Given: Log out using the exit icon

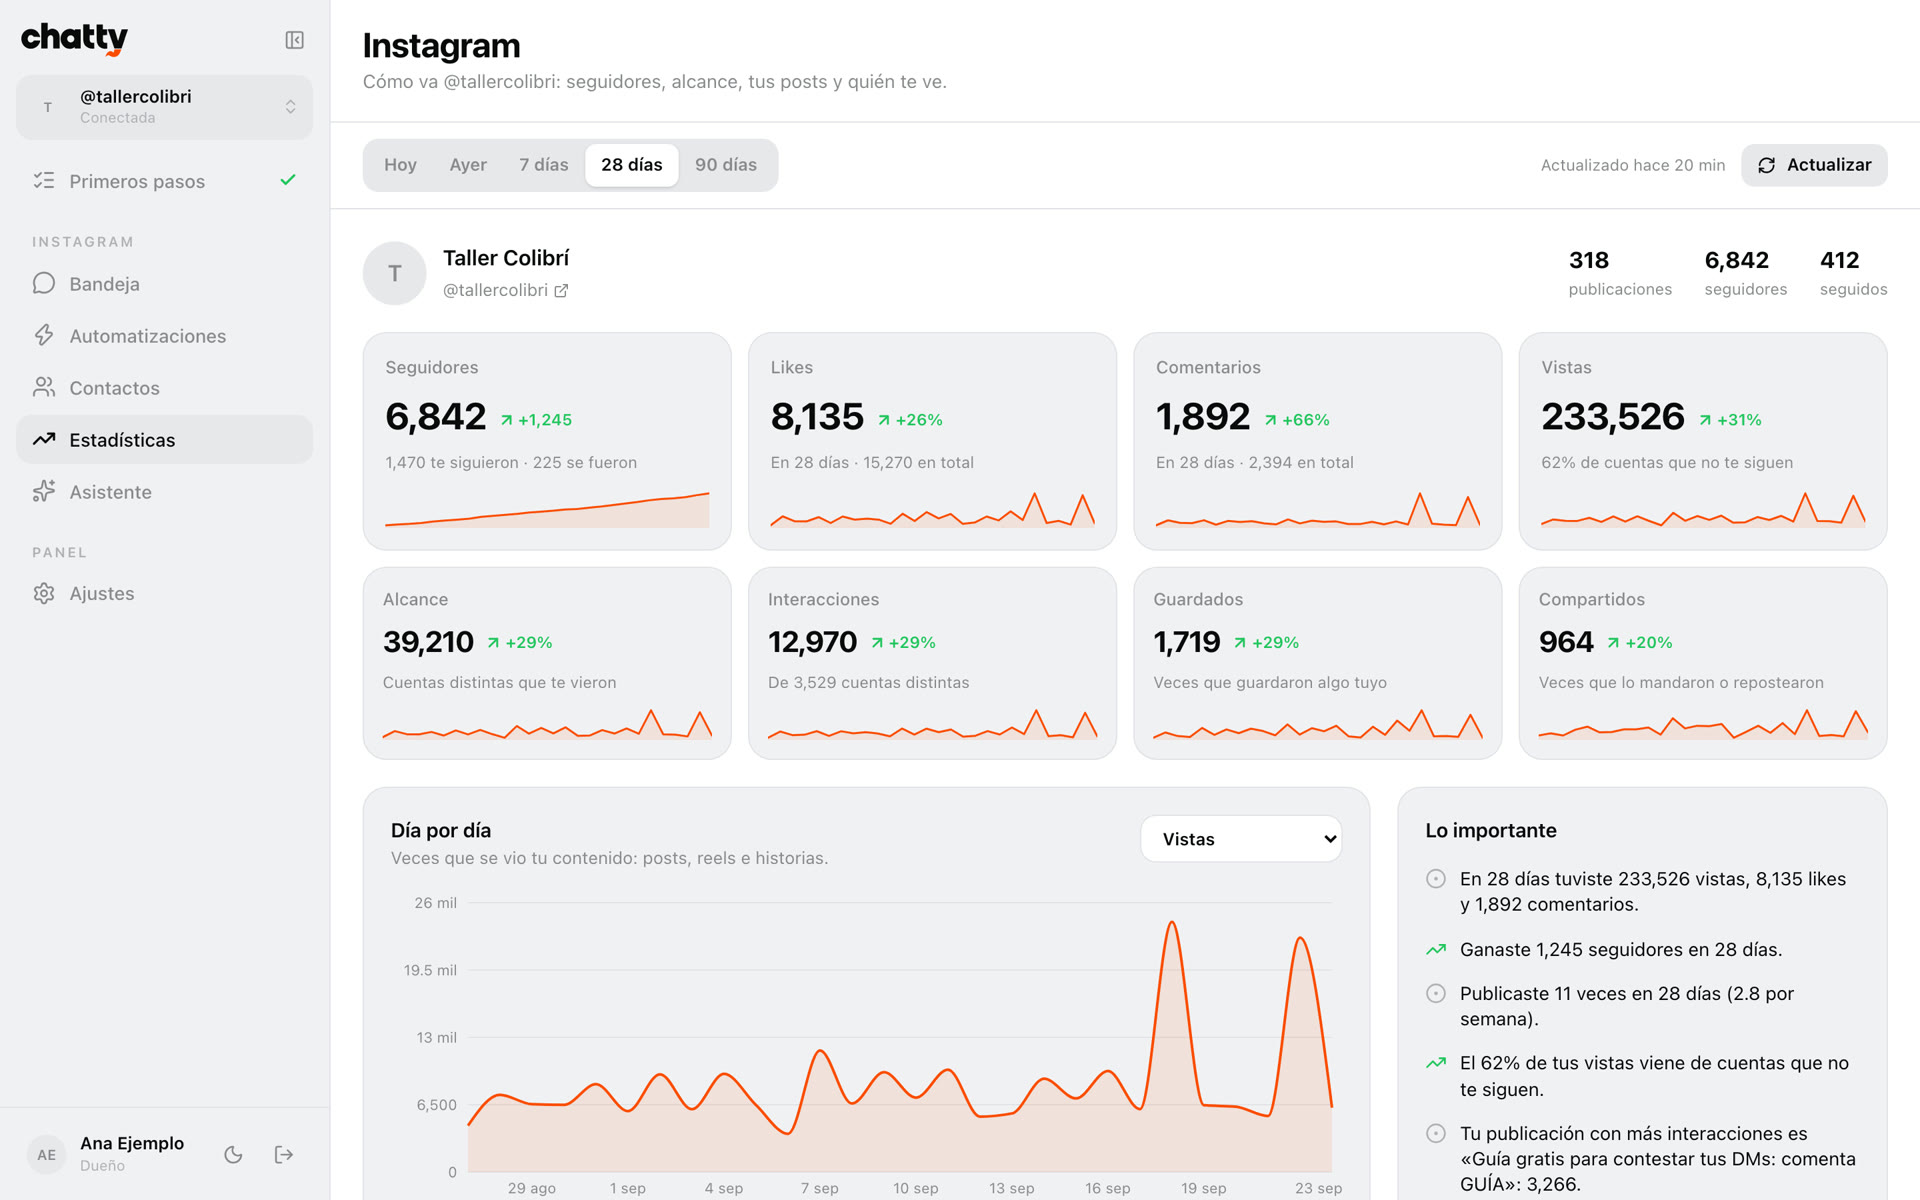Looking at the screenshot, I should [284, 1155].
